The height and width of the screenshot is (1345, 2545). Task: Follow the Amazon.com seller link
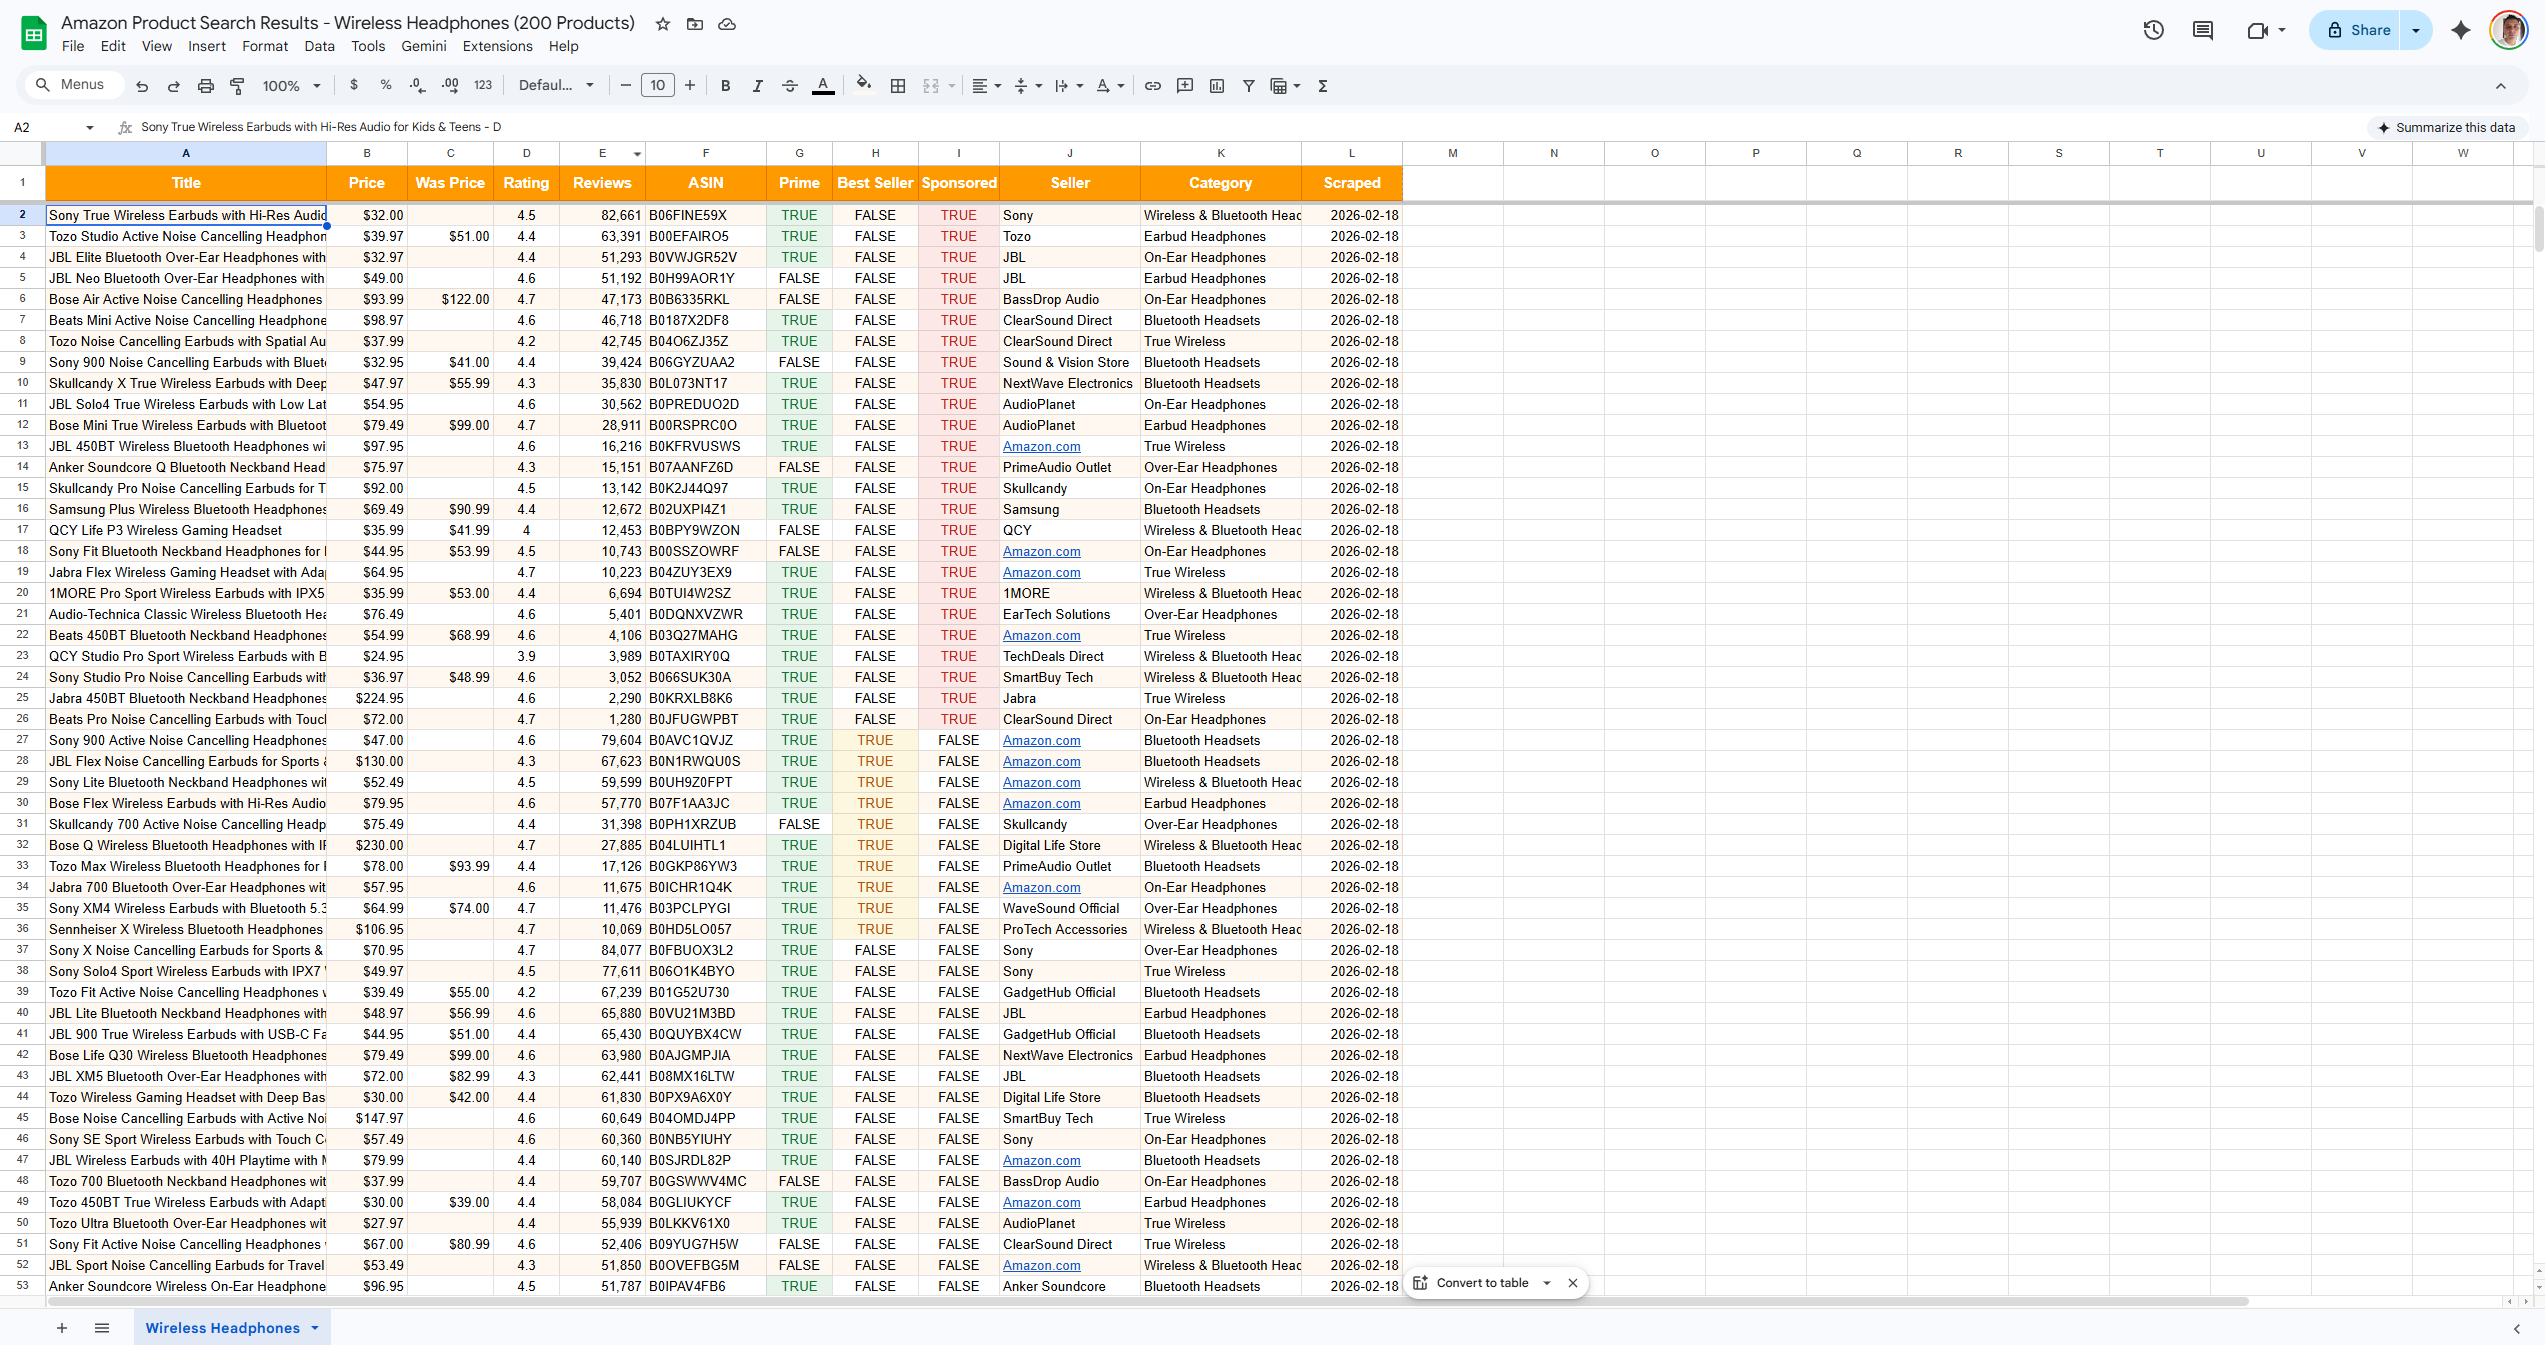[1041, 446]
